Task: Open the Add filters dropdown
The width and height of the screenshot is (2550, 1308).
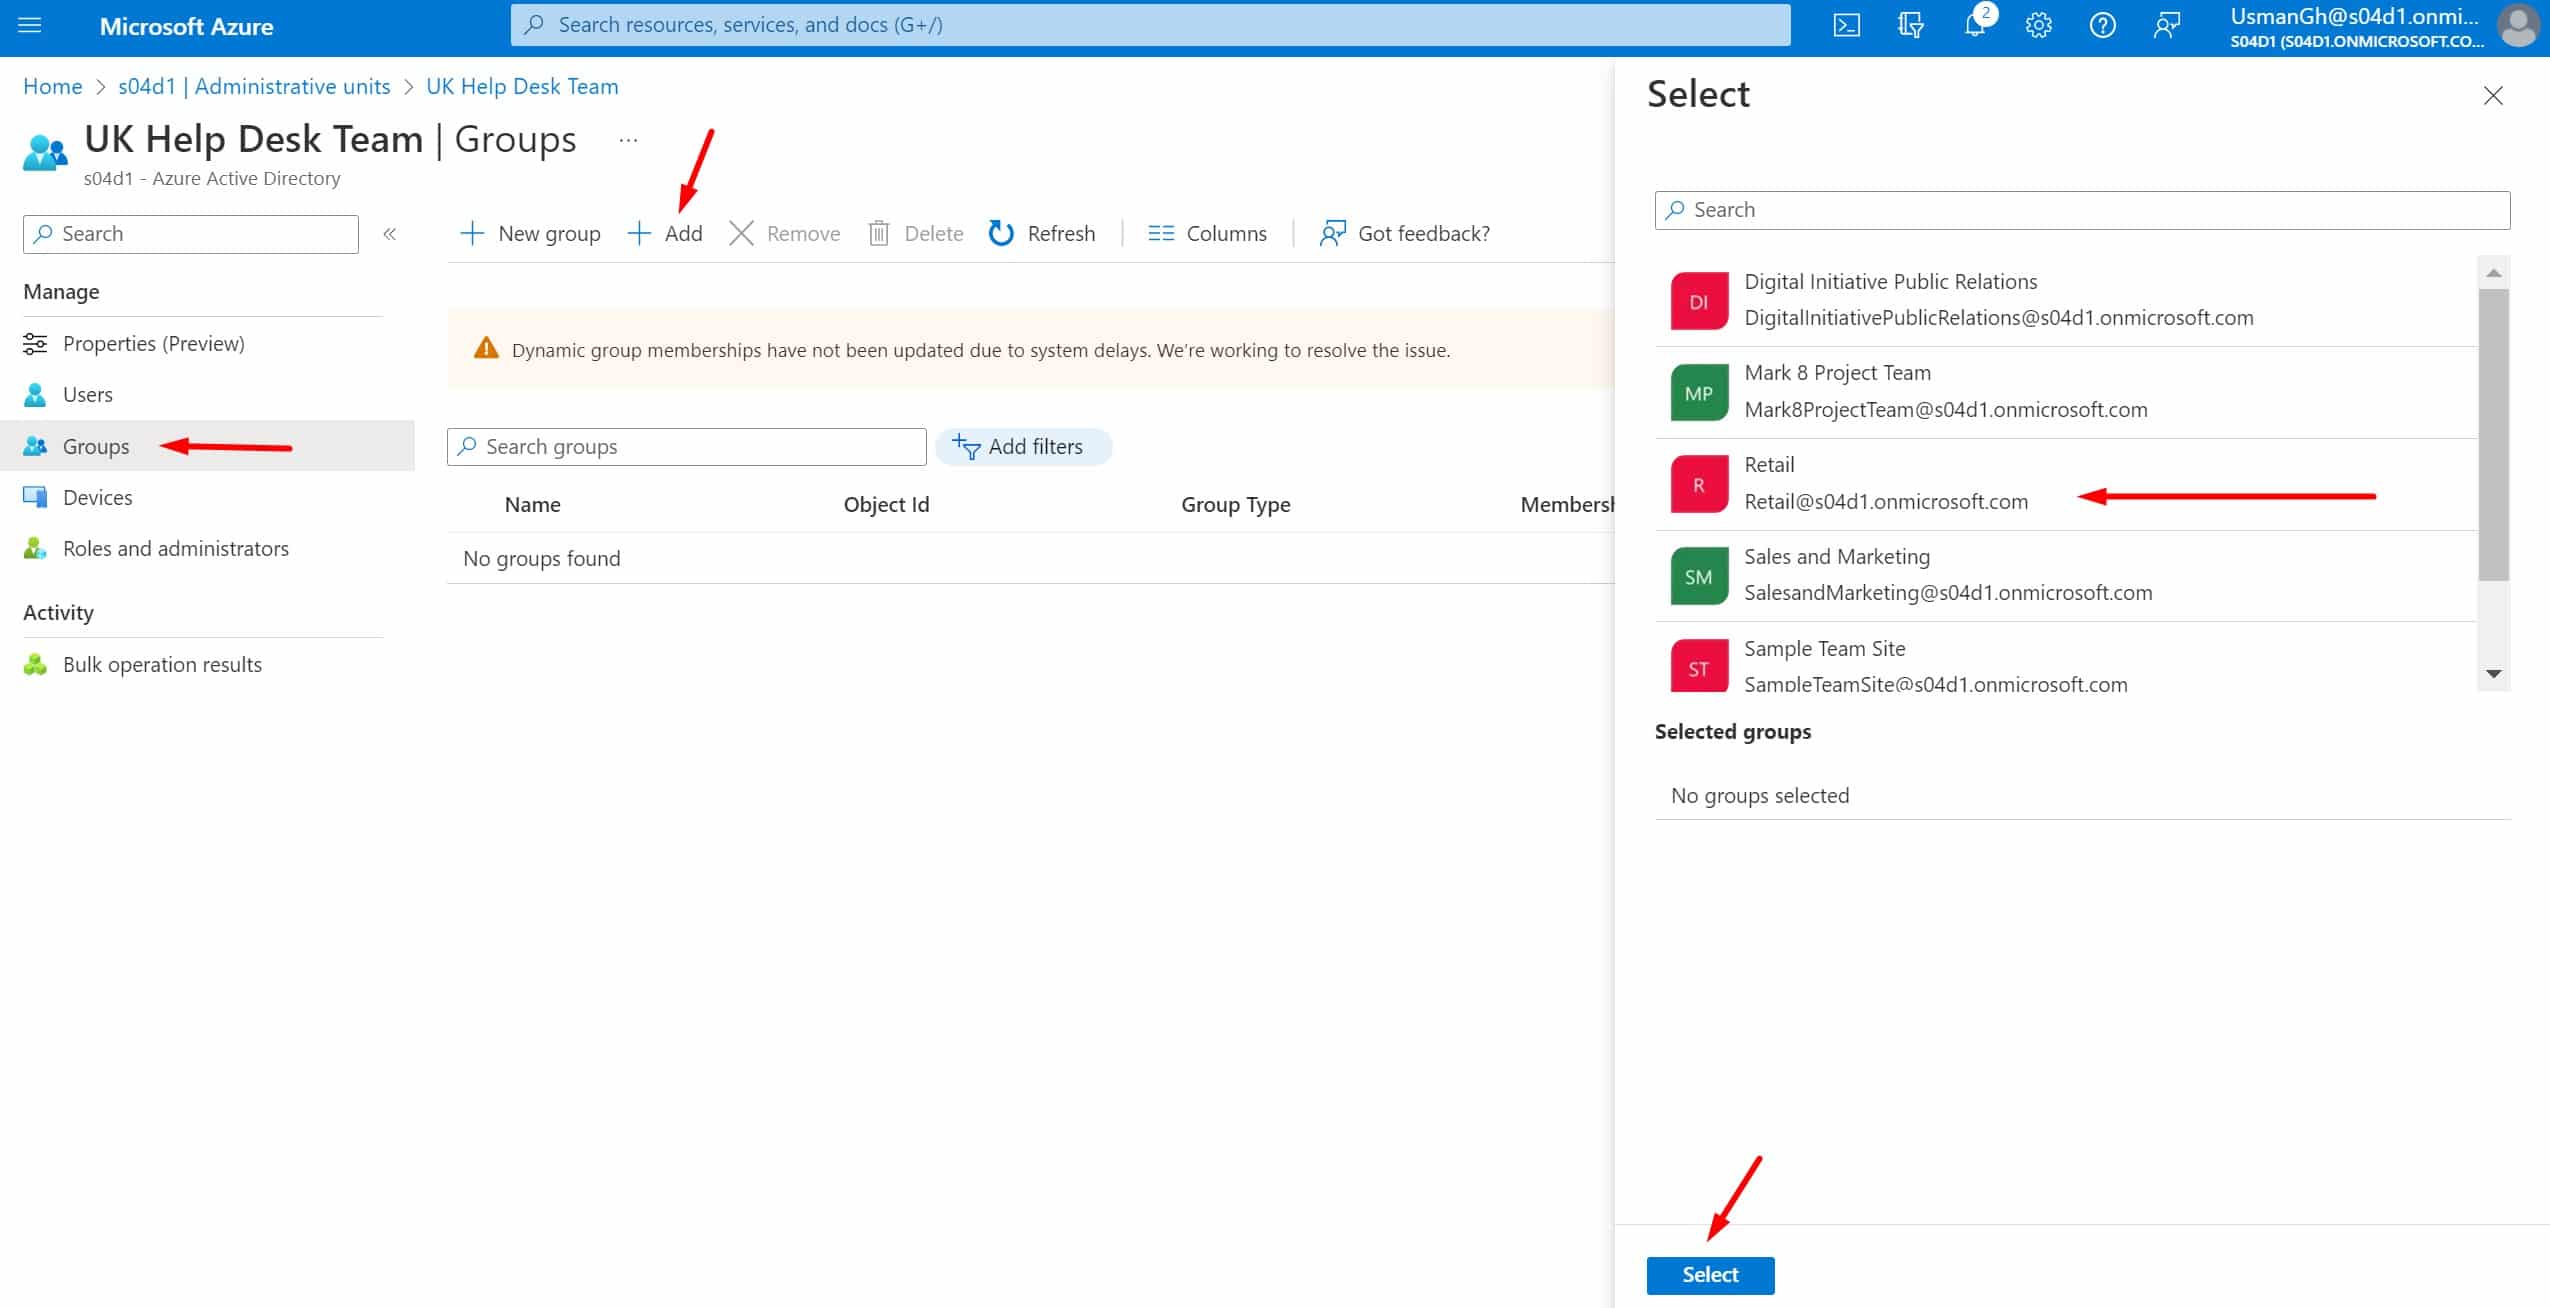Action: click(x=1024, y=446)
